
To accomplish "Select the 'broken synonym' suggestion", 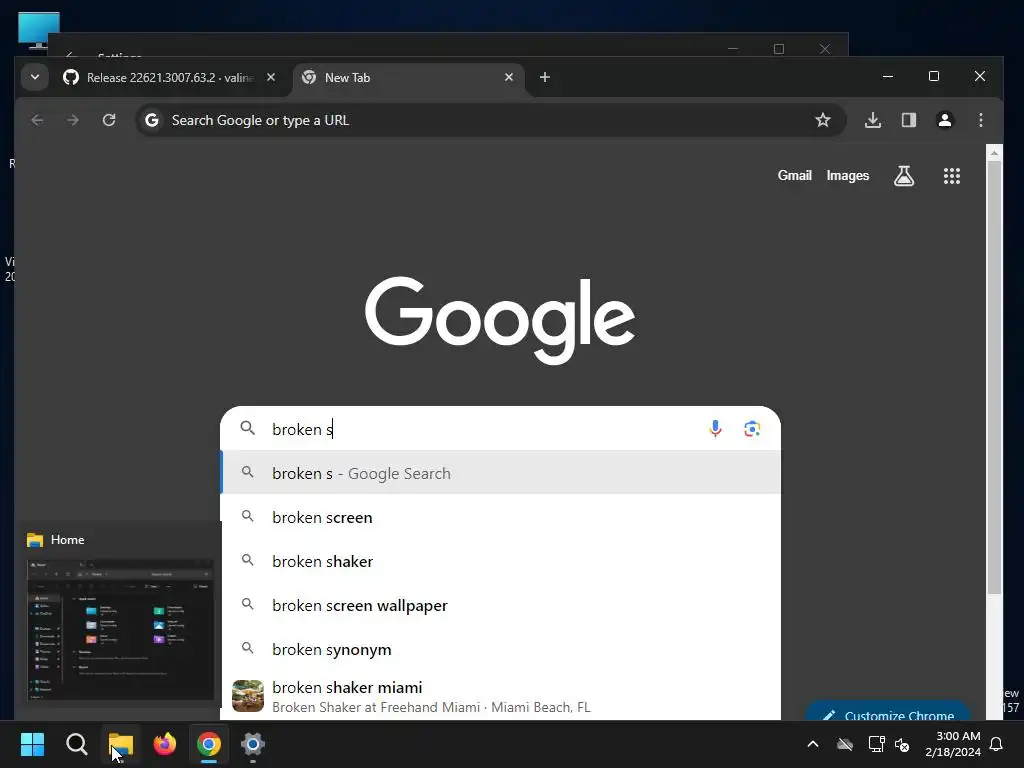I will click(x=501, y=650).
